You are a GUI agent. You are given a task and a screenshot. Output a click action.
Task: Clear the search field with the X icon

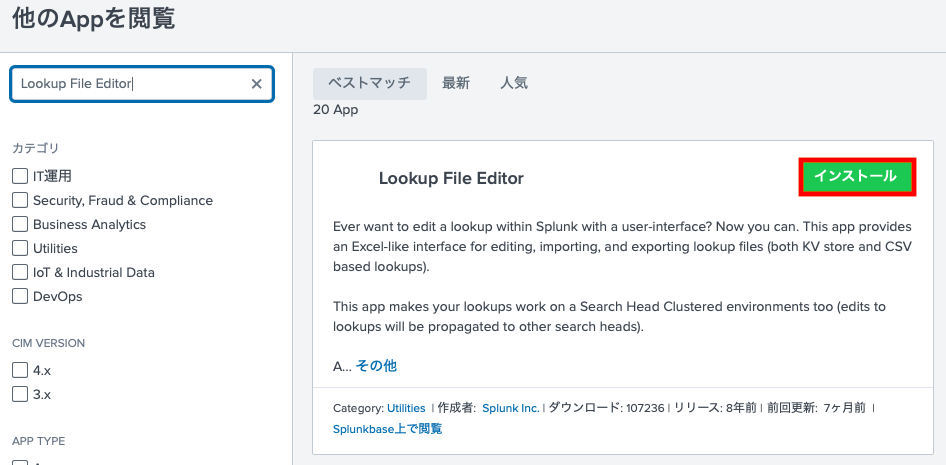(256, 84)
